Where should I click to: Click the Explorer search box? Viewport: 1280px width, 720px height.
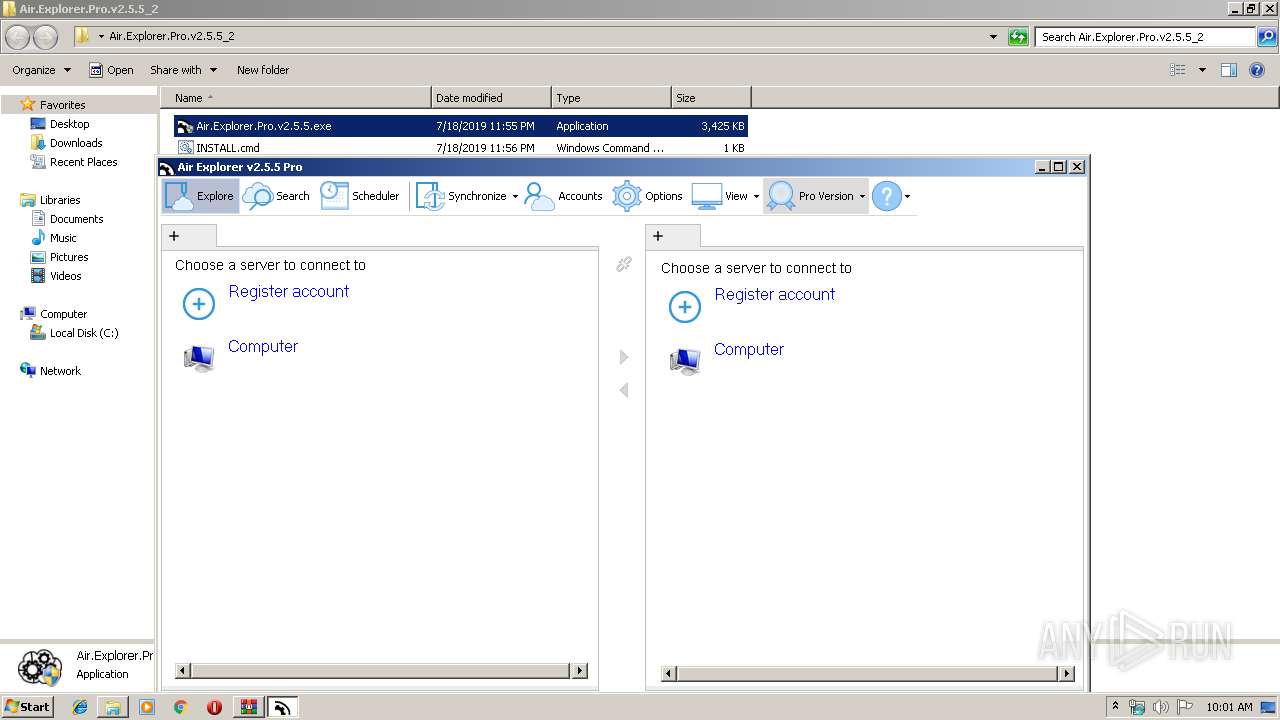pos(1145,37)
